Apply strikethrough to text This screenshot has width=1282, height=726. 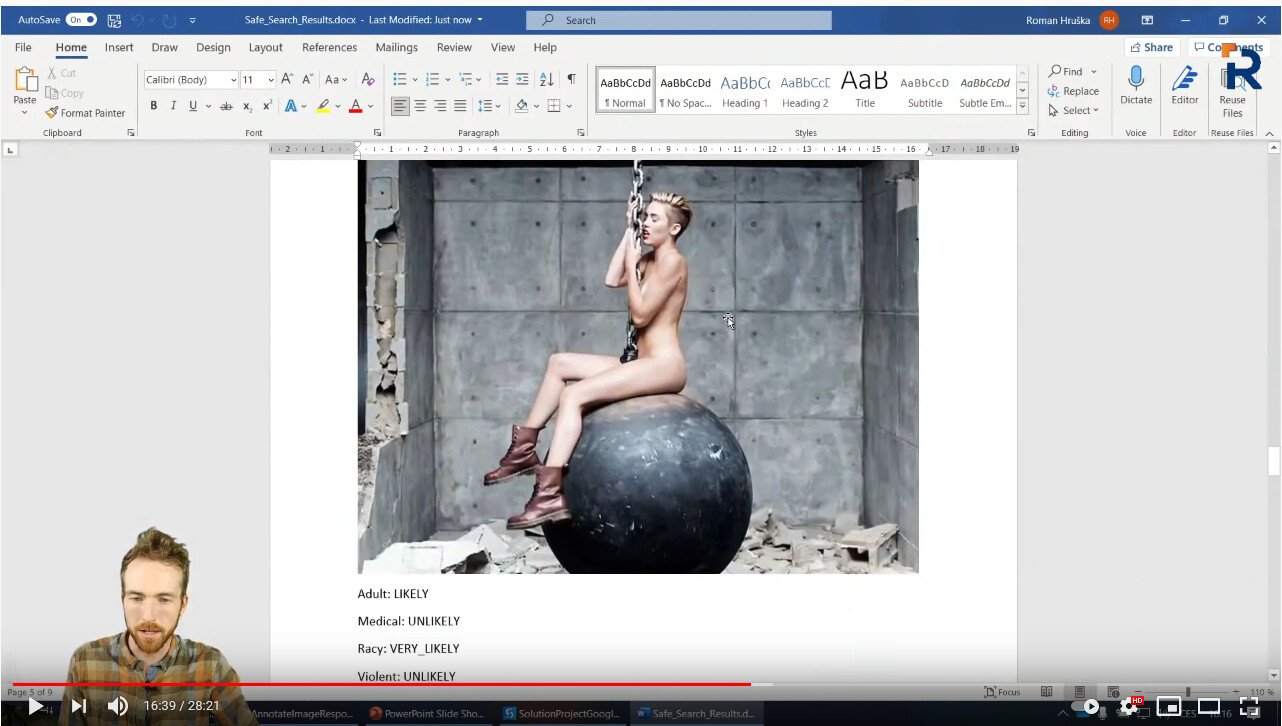click(x=226, y=106)
